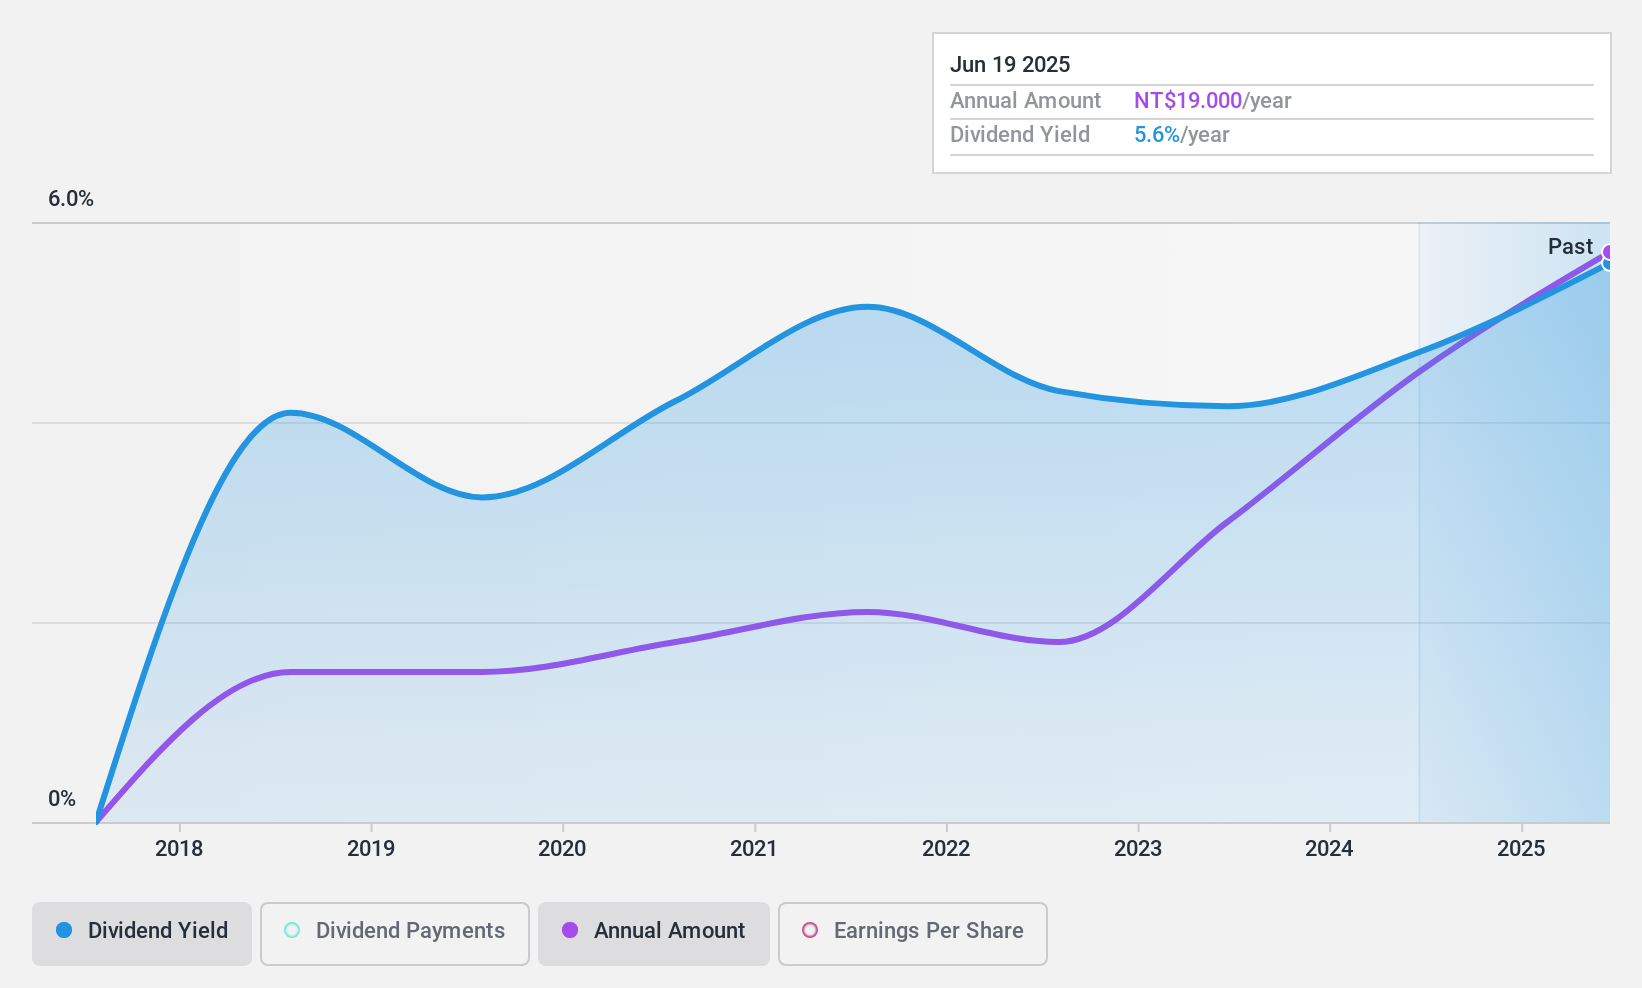This screenshot has width=1642, height=988.
Task: Click the 0% y-axis label
Action: click(x=62, y=798)
